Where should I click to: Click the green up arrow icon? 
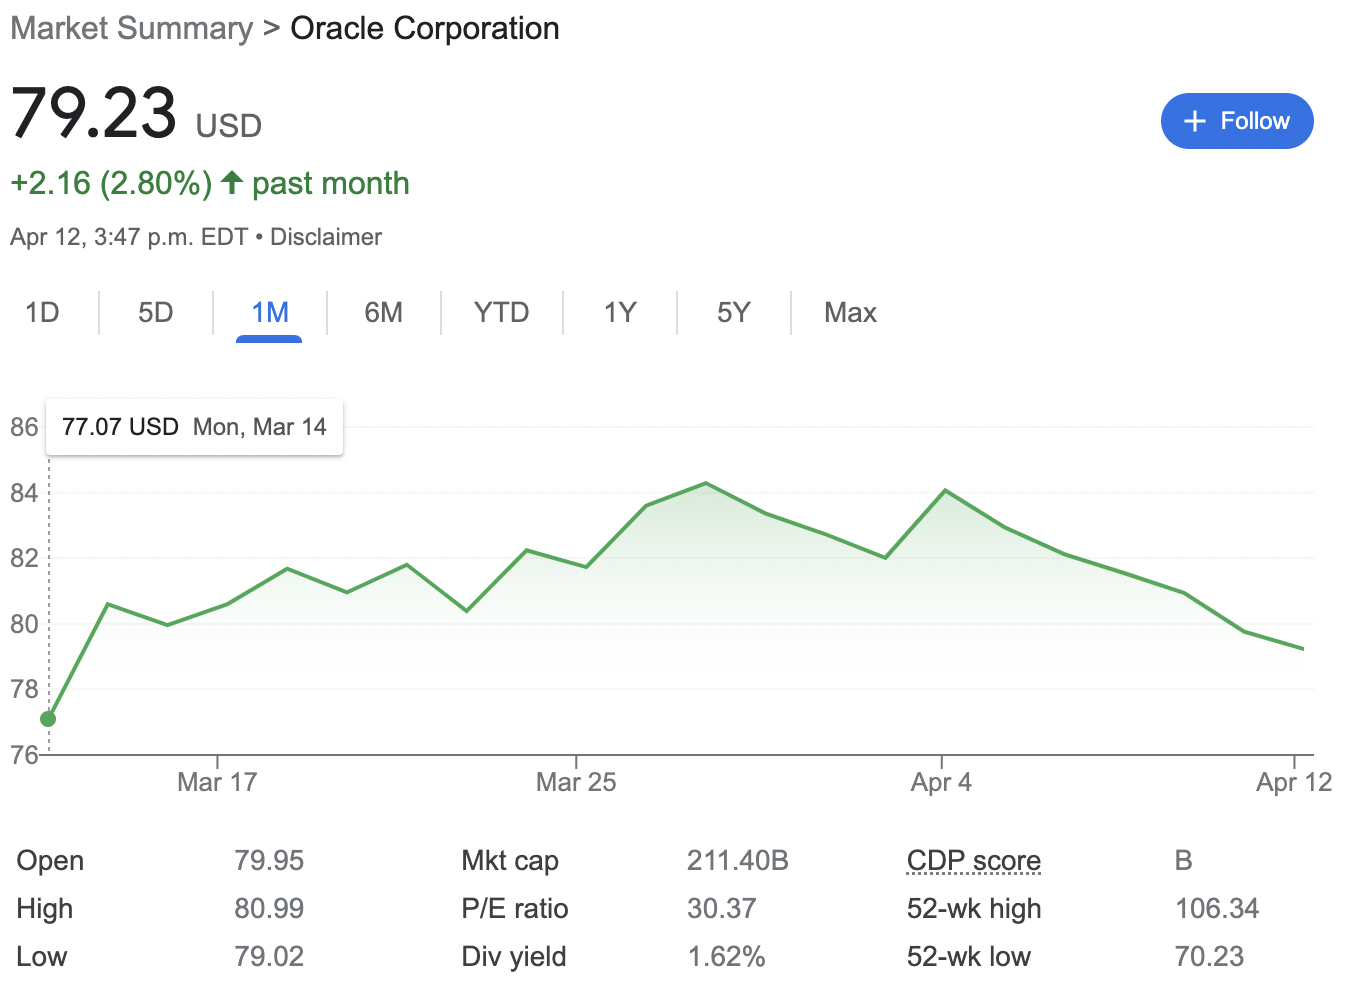click(232, 182)
